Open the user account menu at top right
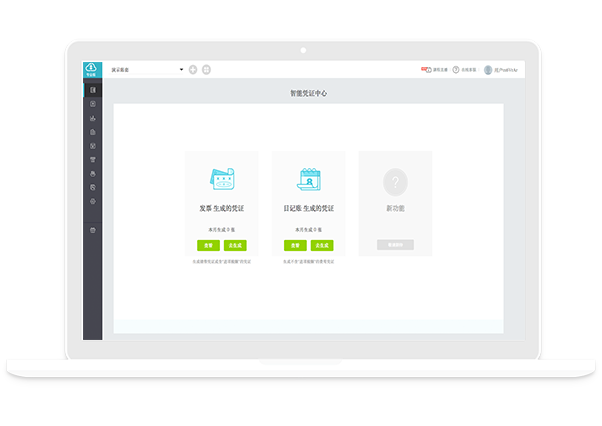The height and width of the screenshot is (426, 602). tap(501, 70)
